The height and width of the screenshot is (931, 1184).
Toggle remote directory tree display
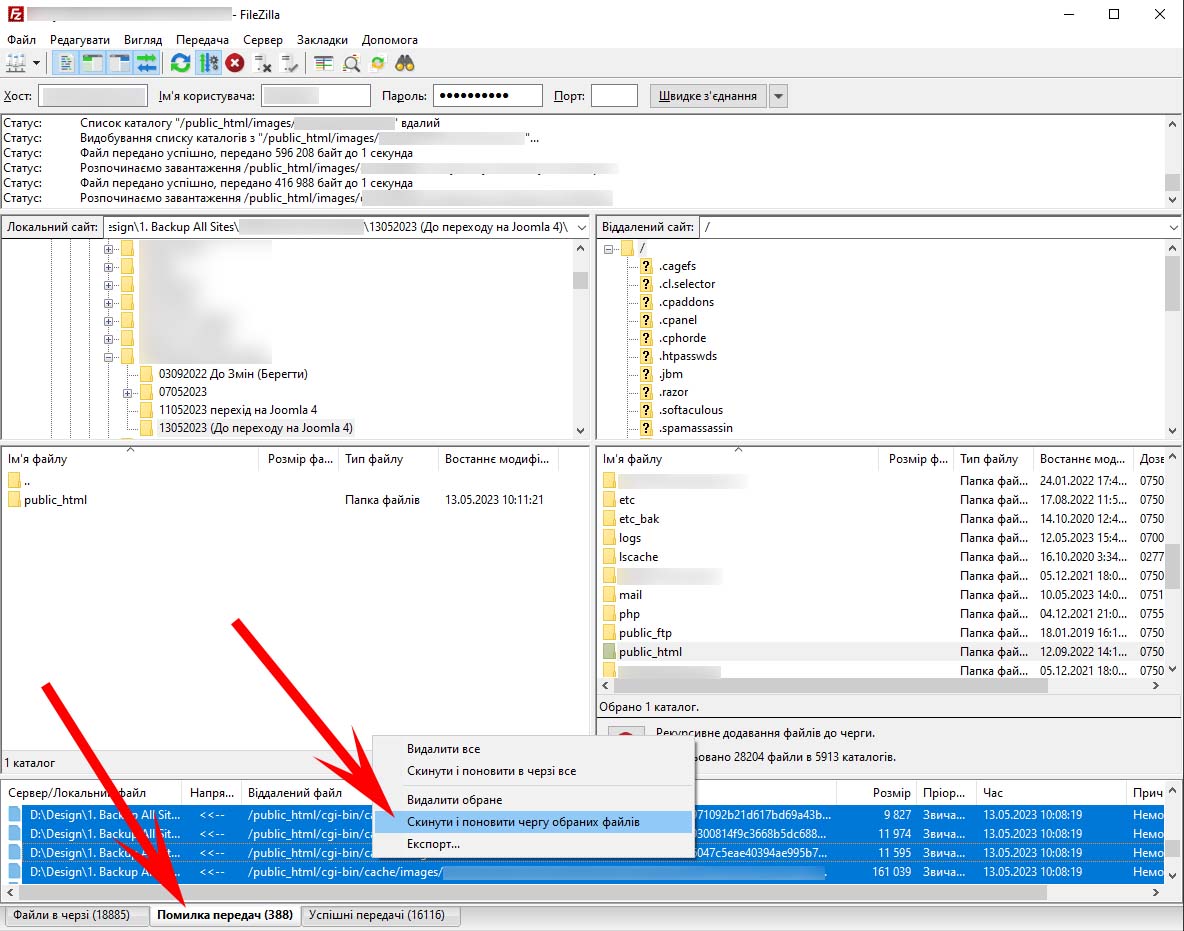pyautogui.click(x=119, y=63)
